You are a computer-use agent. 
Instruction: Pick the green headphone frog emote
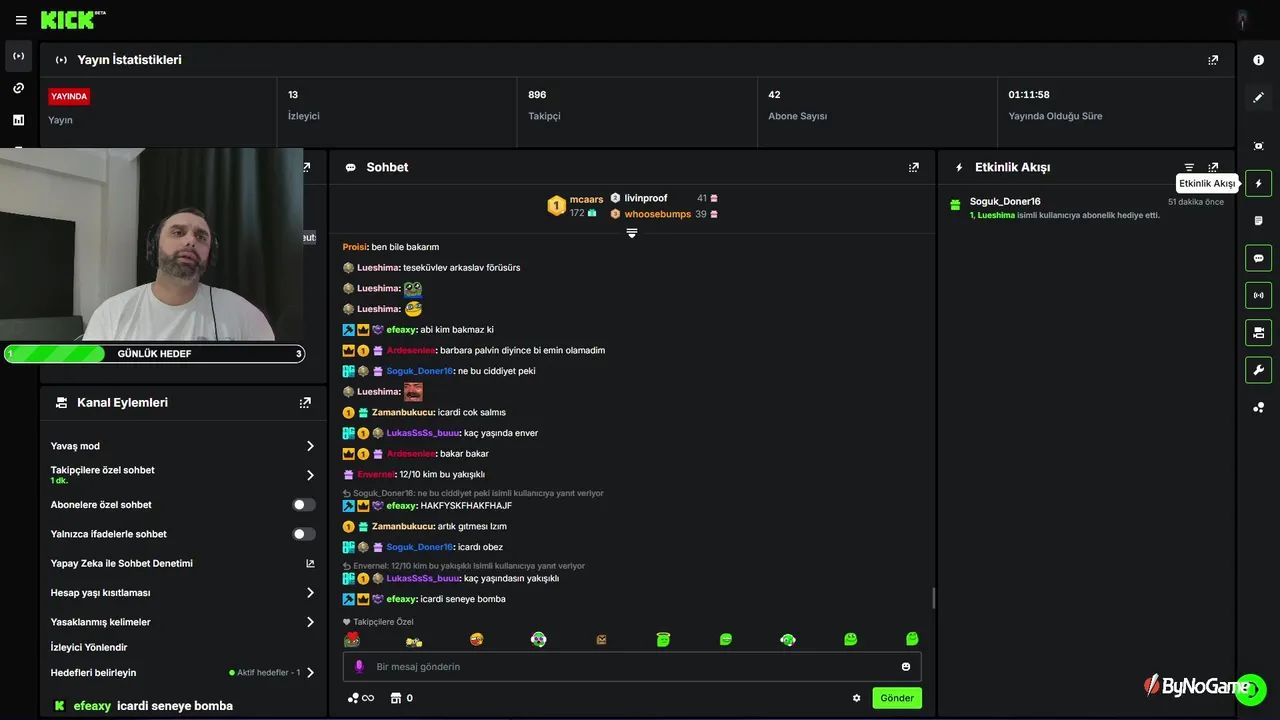point(788,639)
